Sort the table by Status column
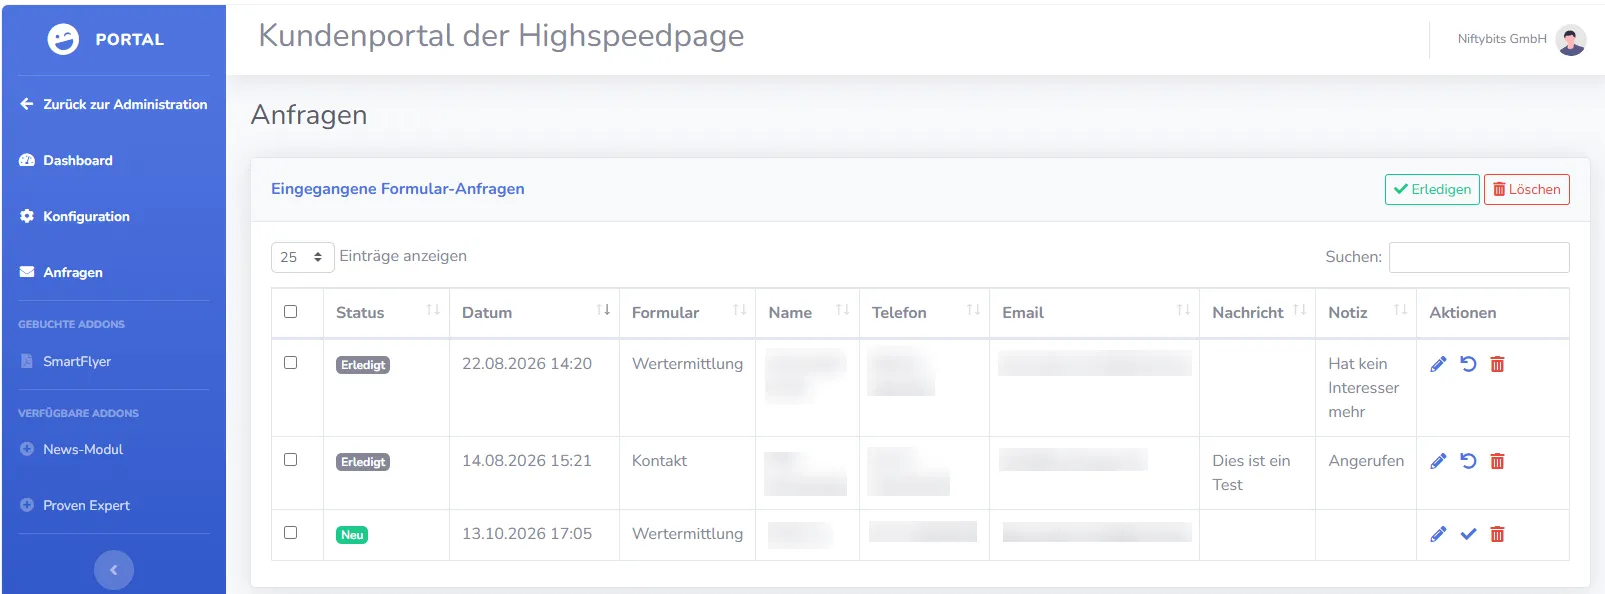This screenshot has width=1605, height=594. [x=386, y=313]
